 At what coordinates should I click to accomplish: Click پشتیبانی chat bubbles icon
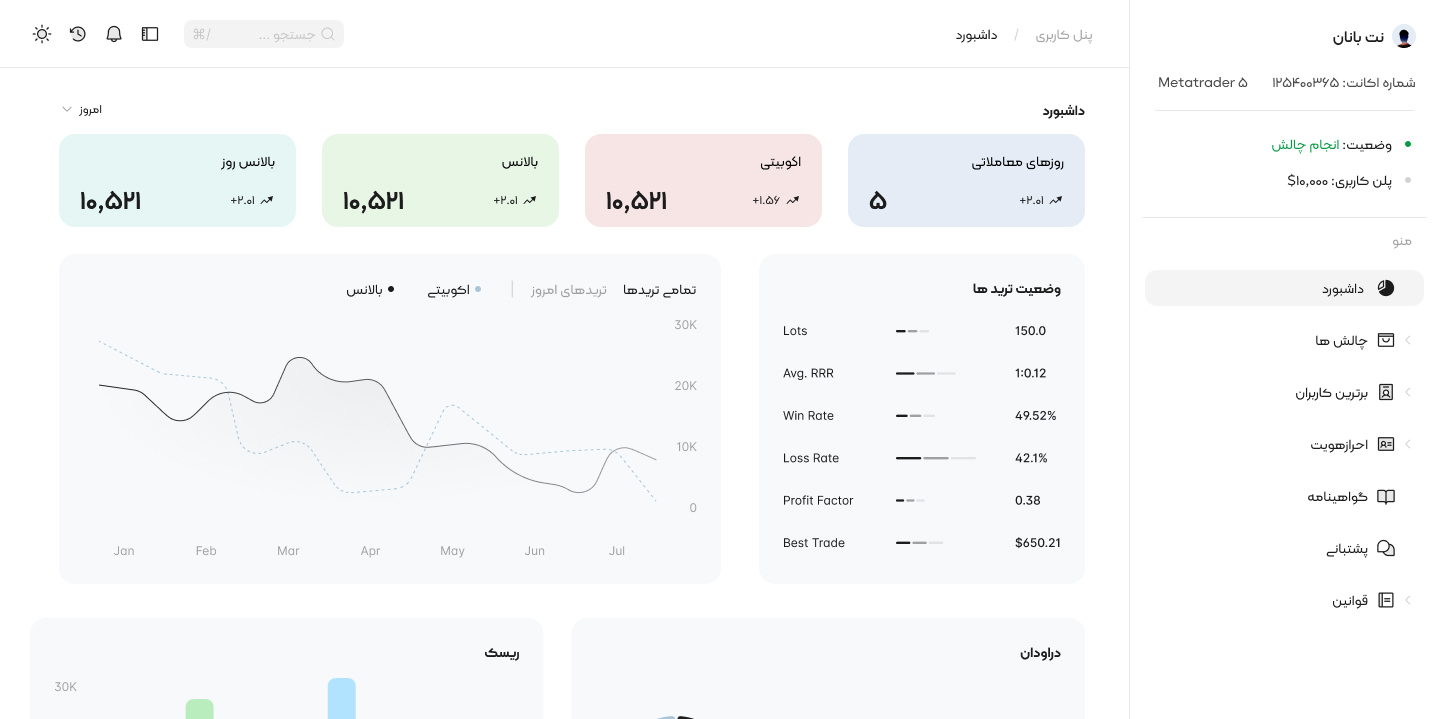pyautogui.click(x=1386, y=548)
